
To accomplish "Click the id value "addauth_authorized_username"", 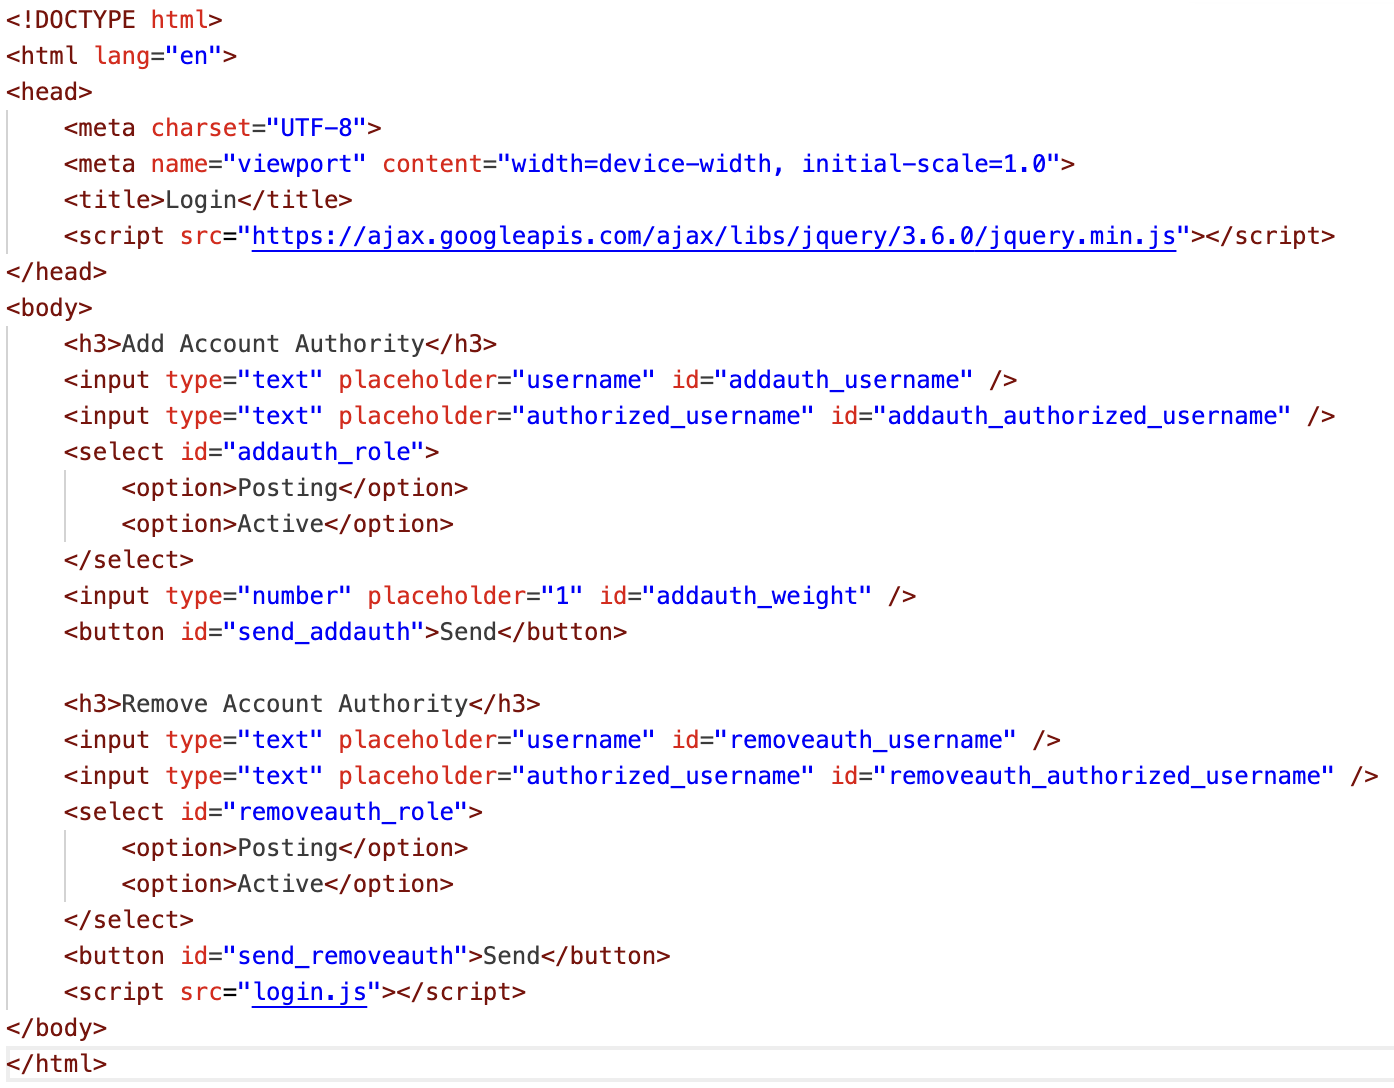I will [x=1083, y=416].
